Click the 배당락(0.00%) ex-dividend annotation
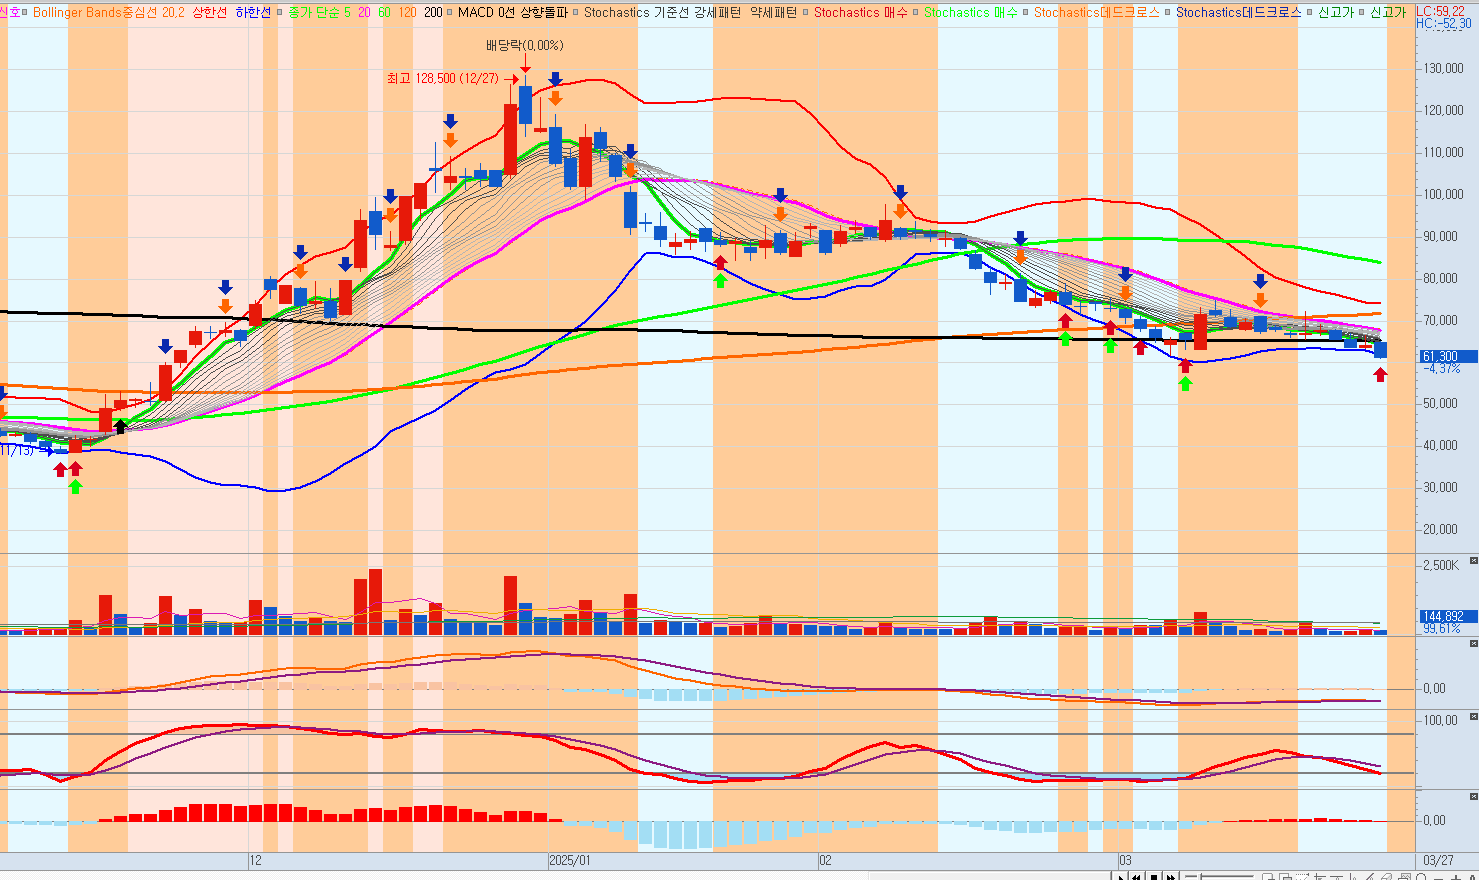1479x880 pixels. click(525, 45)
